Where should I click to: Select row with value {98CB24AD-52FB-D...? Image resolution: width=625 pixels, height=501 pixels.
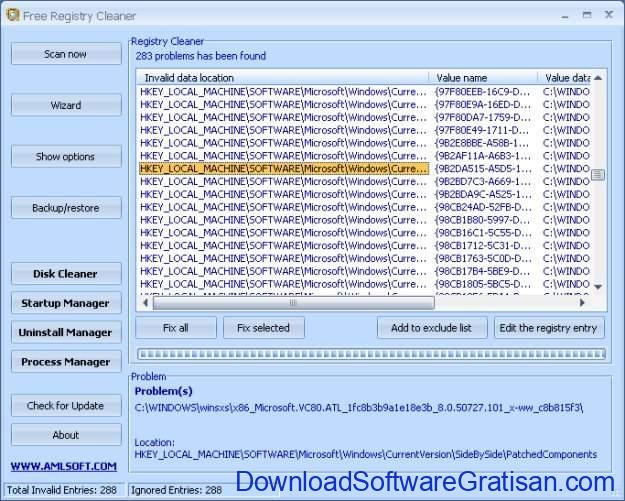tap(365, 207)
